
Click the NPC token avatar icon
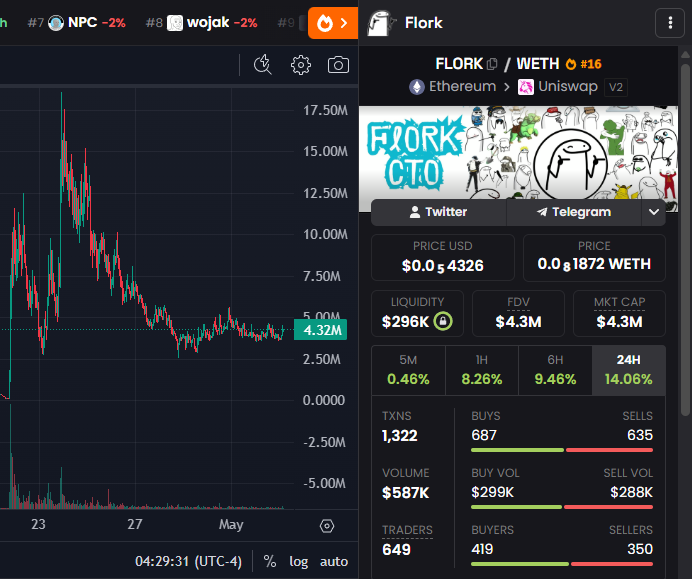[x=56, y=23]
